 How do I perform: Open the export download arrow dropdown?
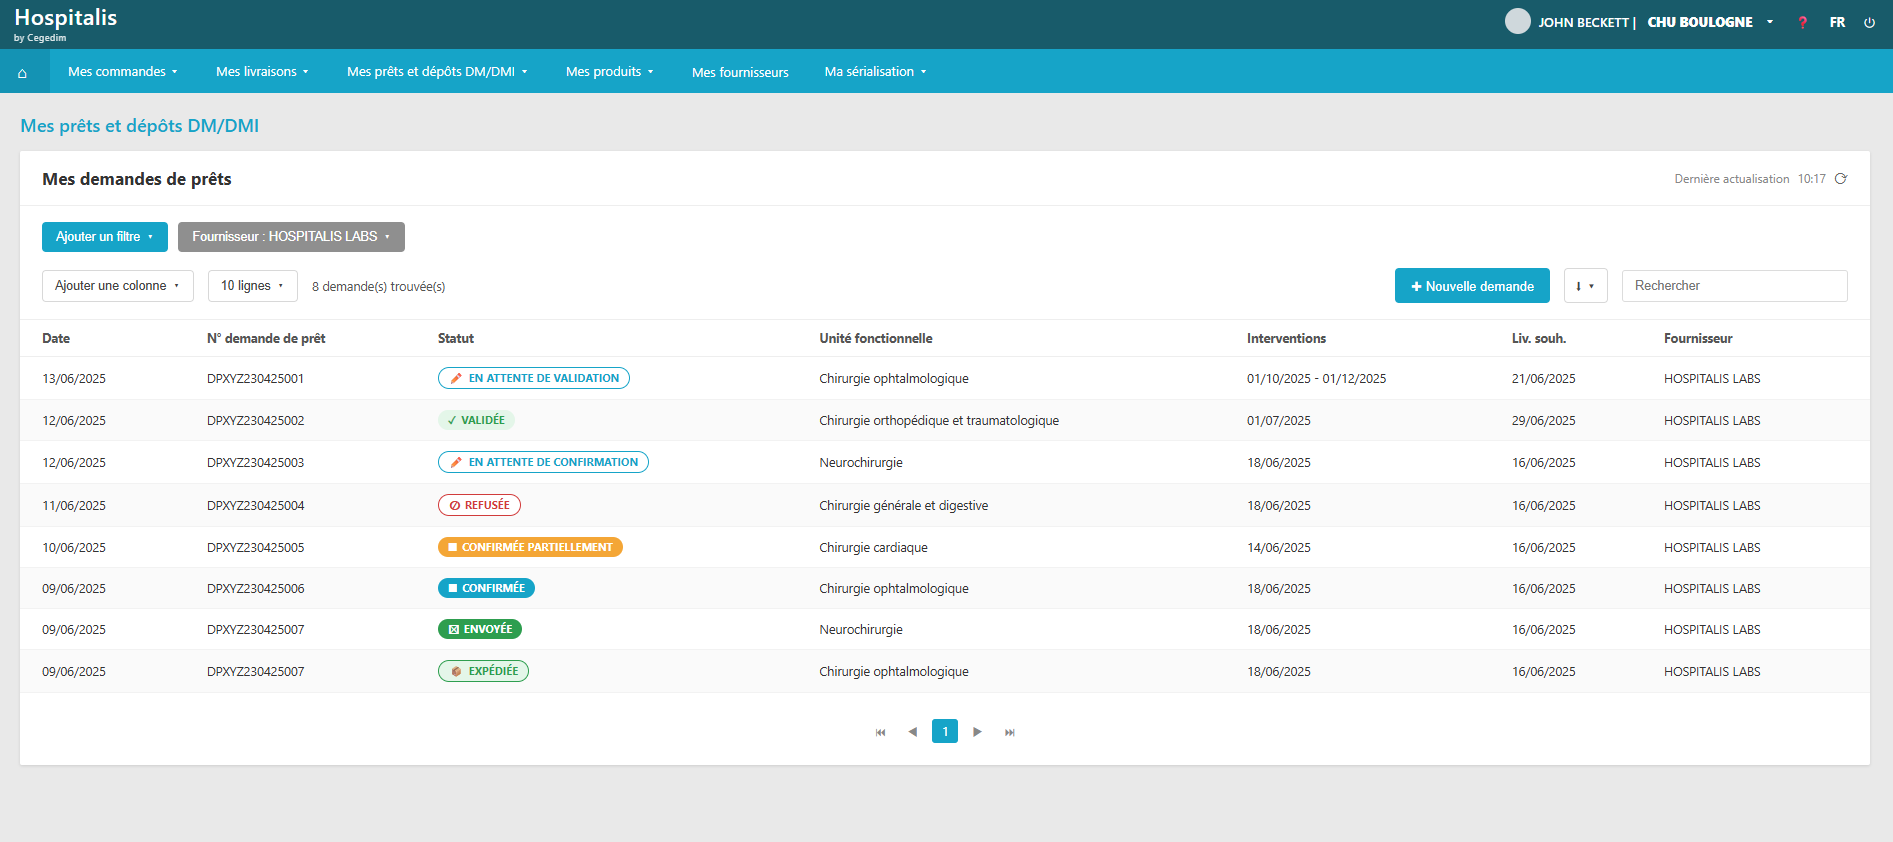pyautogui.click(x=1585, y=286)
